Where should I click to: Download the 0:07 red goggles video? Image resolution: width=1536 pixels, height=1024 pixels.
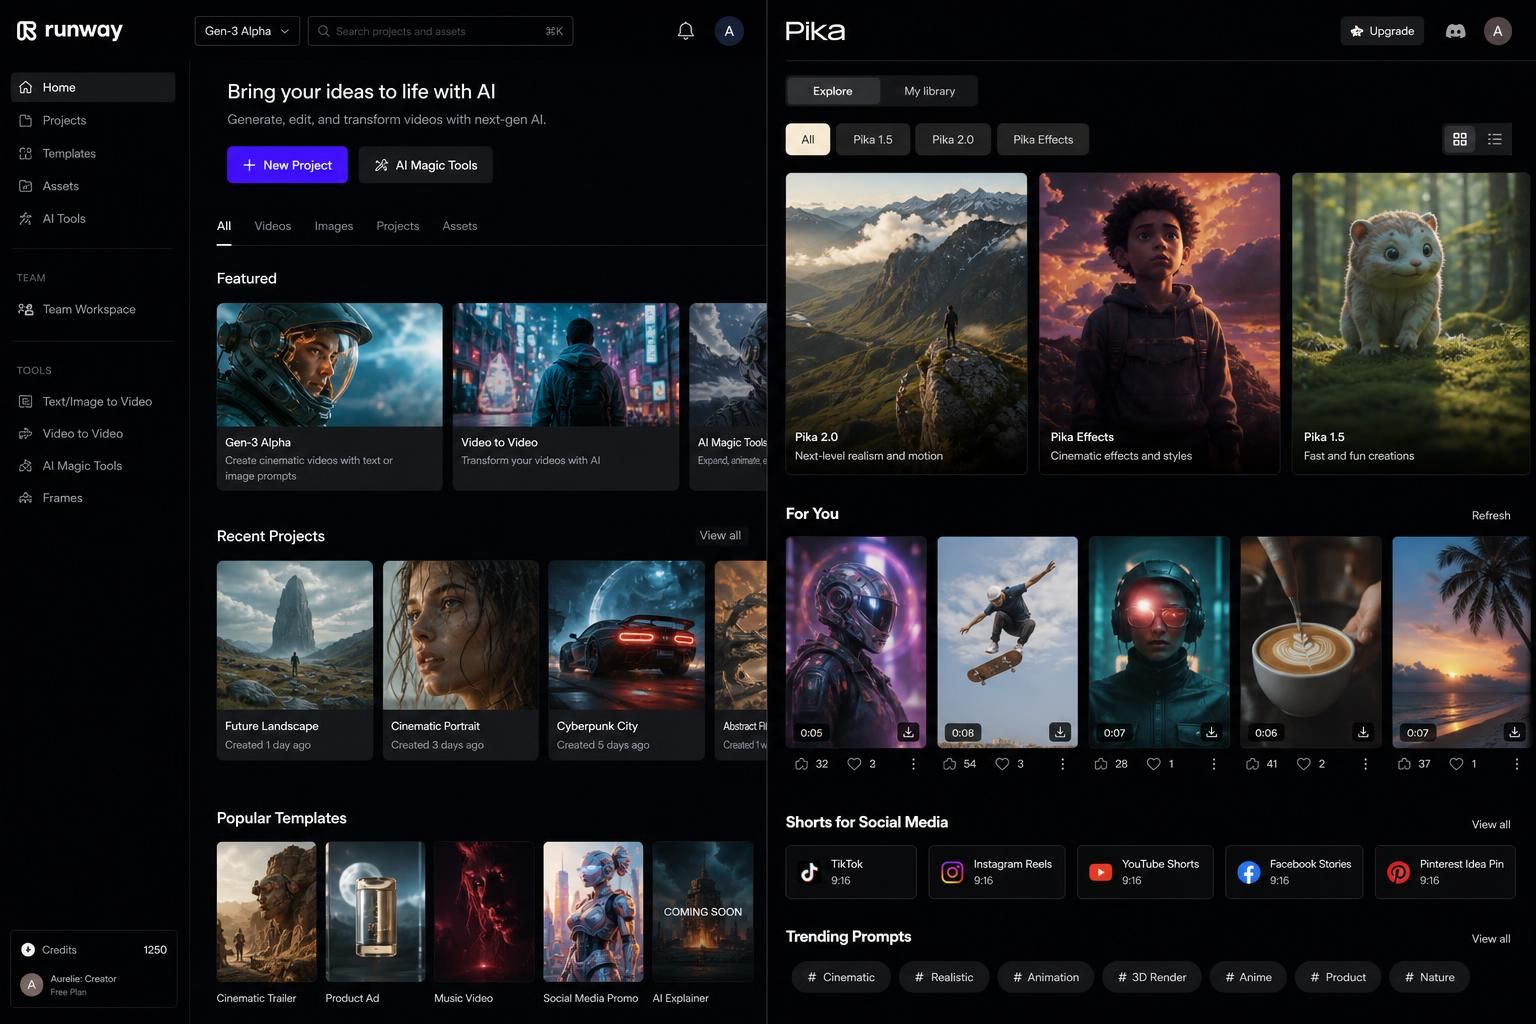click(x=1211, y=732)
